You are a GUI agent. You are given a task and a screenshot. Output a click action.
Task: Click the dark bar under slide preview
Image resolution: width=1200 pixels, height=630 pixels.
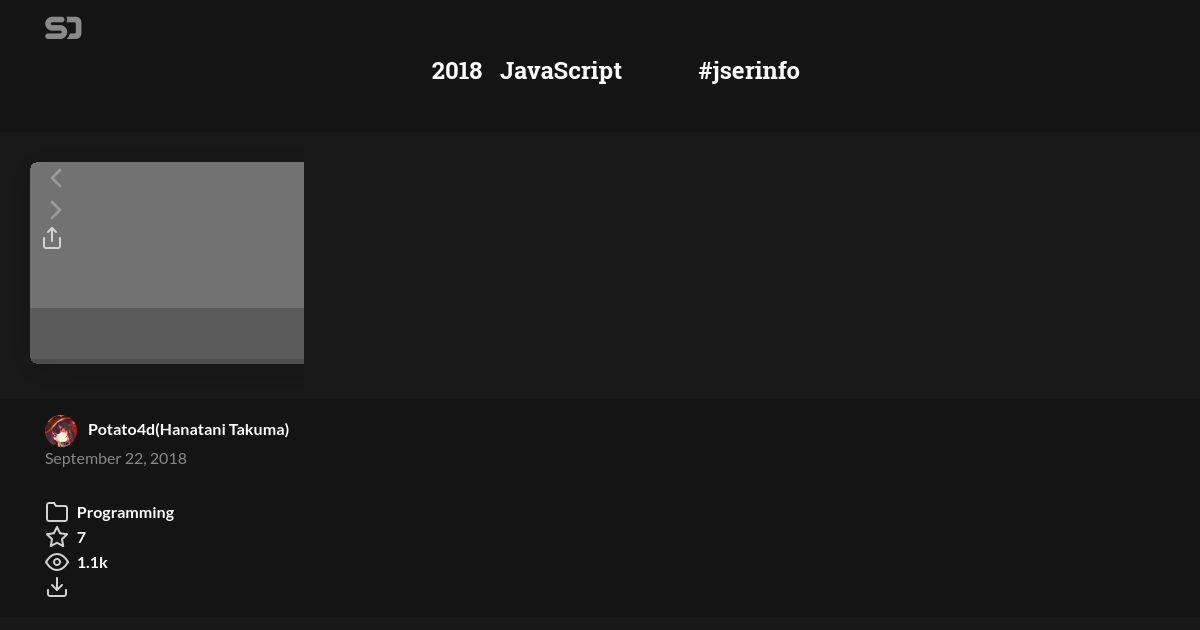click(167, 333)
